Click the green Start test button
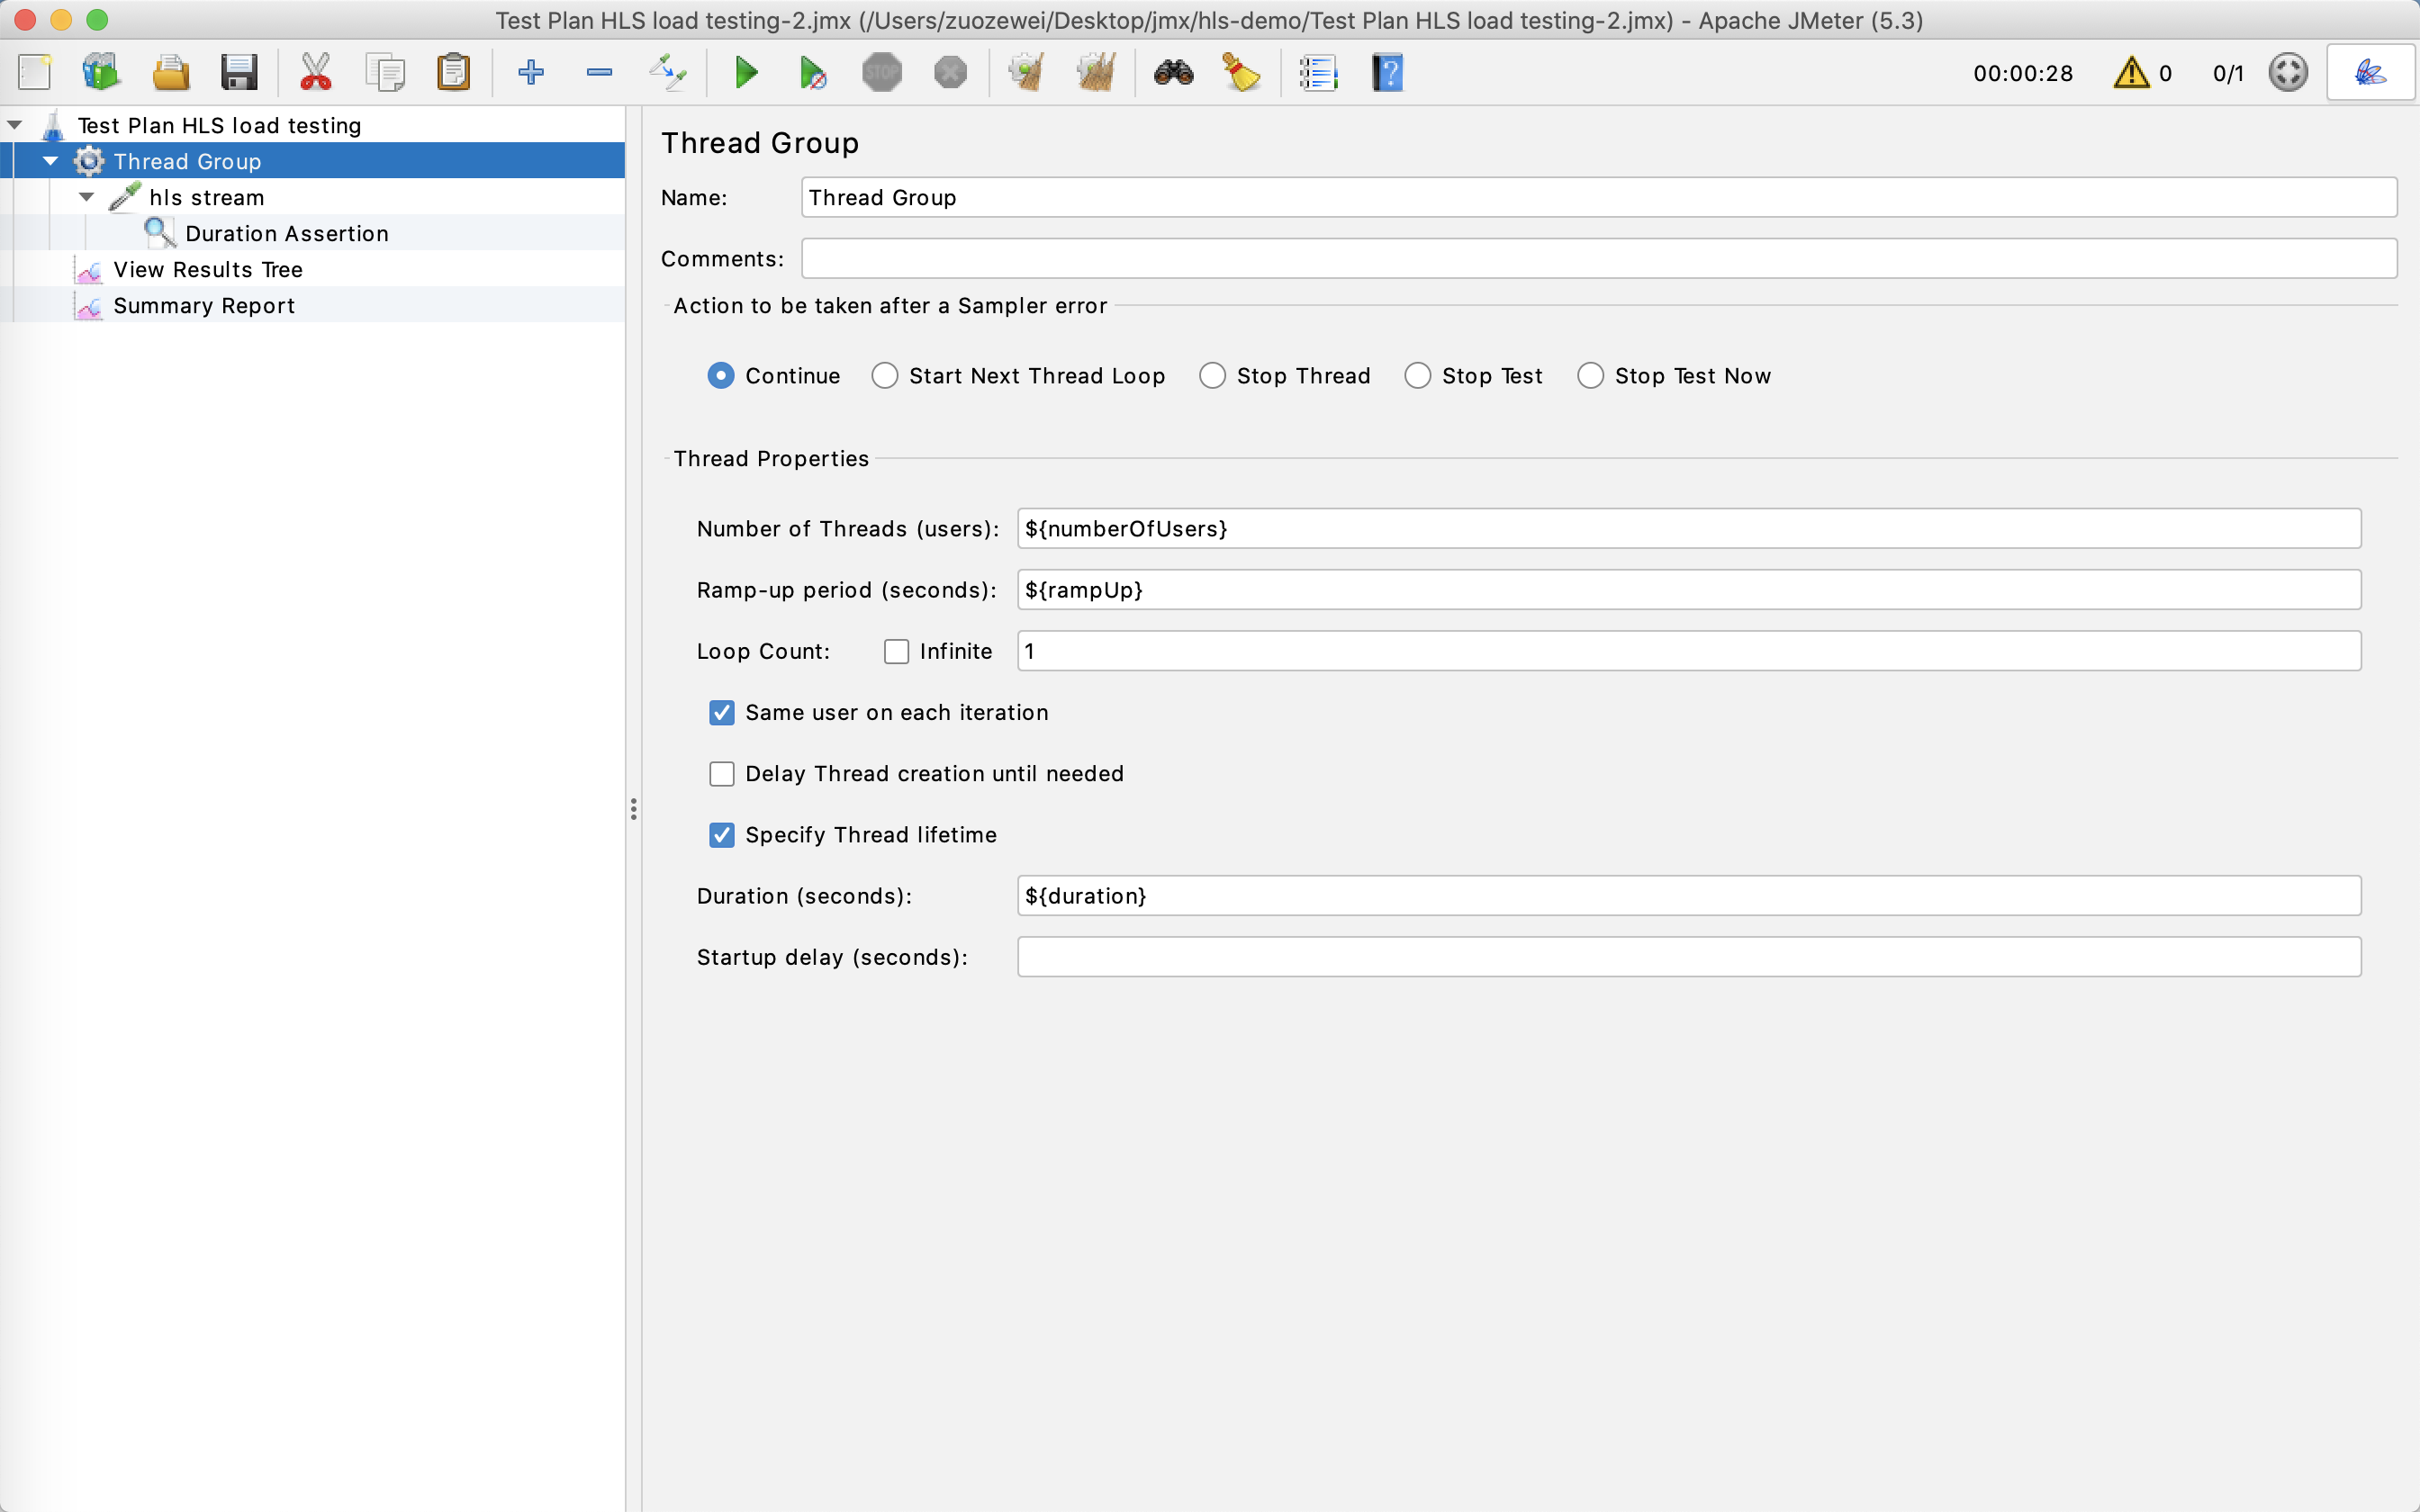The height and width of the screenshot is (1512, 2420). coord(746,72)
